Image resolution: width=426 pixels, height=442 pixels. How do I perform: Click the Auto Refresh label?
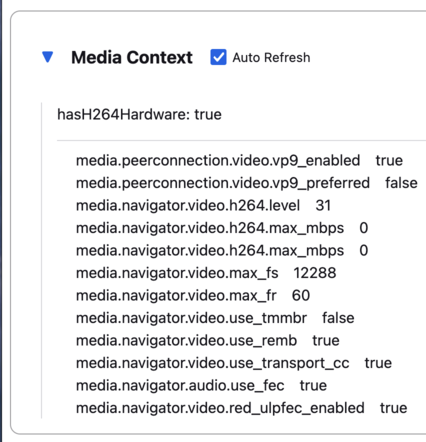[x=271, y=57]
